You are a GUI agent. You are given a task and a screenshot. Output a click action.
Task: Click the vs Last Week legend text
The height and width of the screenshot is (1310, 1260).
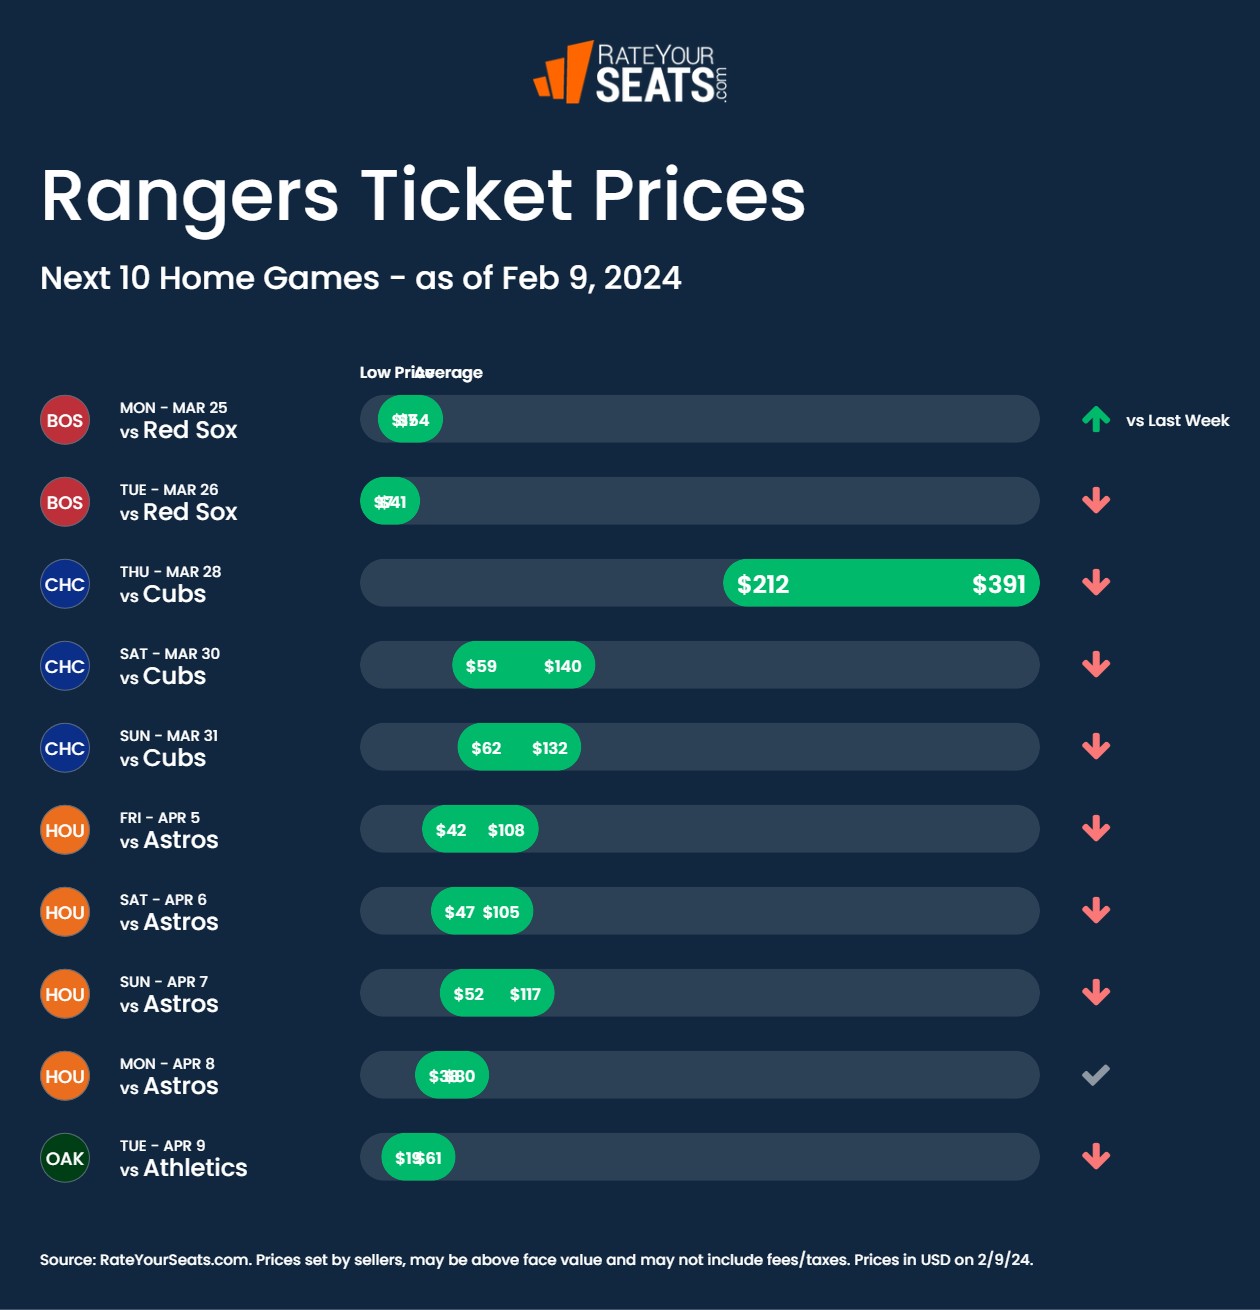[1177, 420]
